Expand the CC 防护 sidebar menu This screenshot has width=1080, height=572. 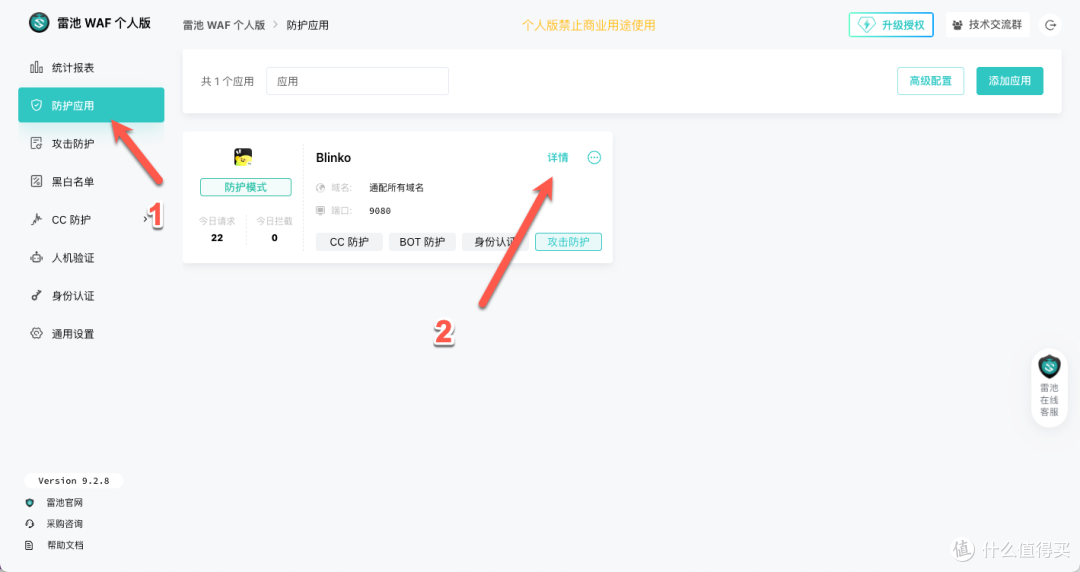[x=91, y=219]
